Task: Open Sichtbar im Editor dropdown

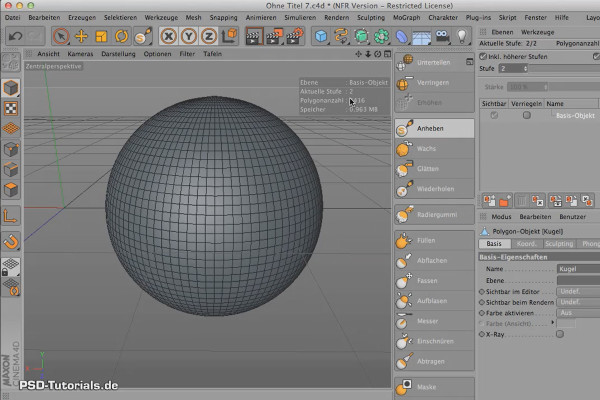Action: pos(578,291)
